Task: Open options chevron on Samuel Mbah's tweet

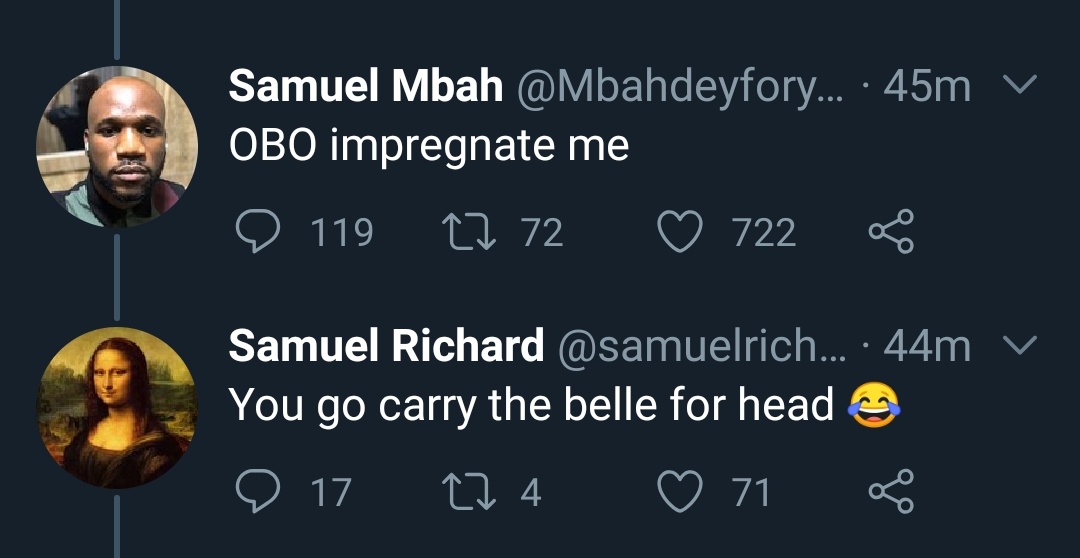Action: 1020,84
